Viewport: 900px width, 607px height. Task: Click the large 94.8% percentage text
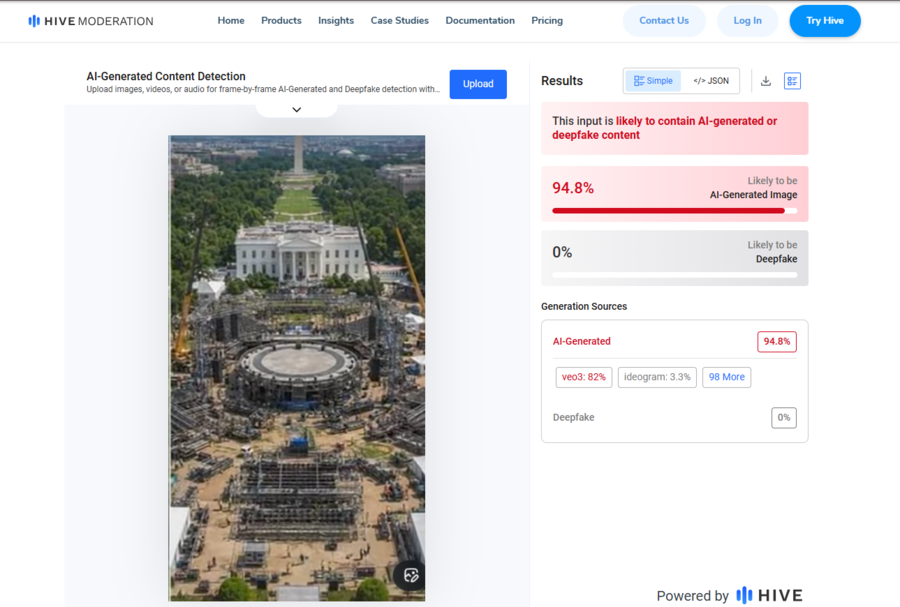point(573,188)
